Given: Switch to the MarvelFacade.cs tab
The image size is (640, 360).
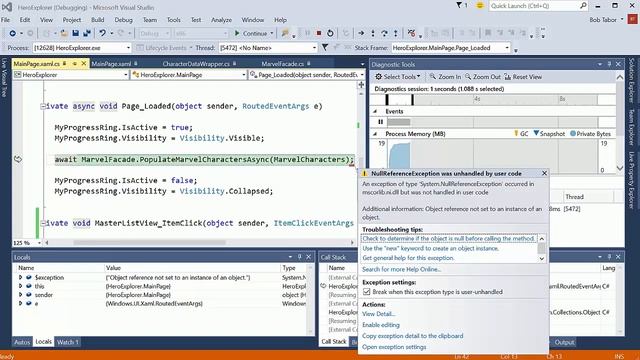Looking at the screenshot, I should click(x=282, y=64).
